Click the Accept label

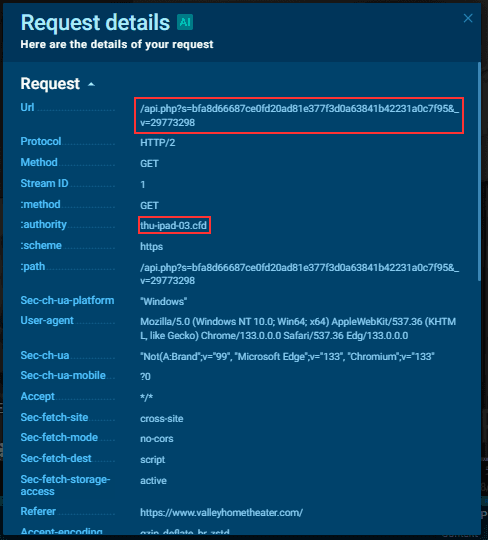click(38, 396)
